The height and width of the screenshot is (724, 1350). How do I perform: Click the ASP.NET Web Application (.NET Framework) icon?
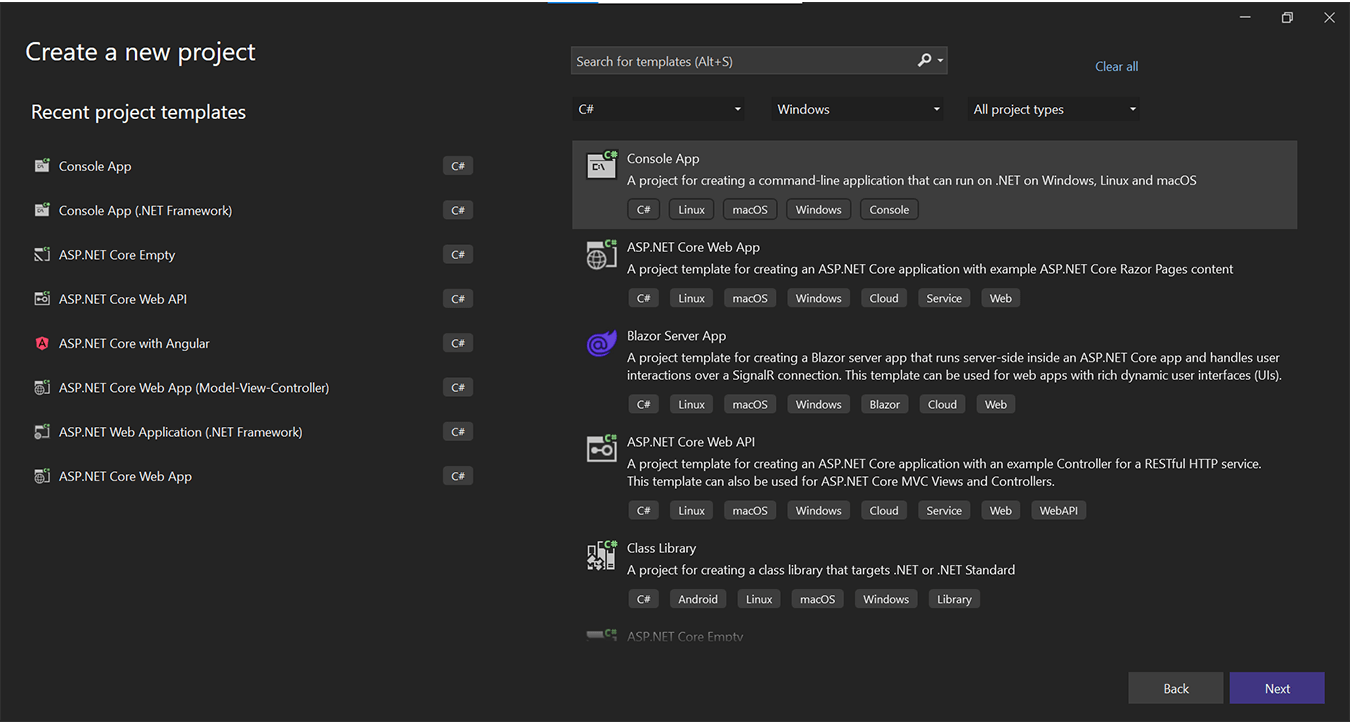(x=42, y=432)
